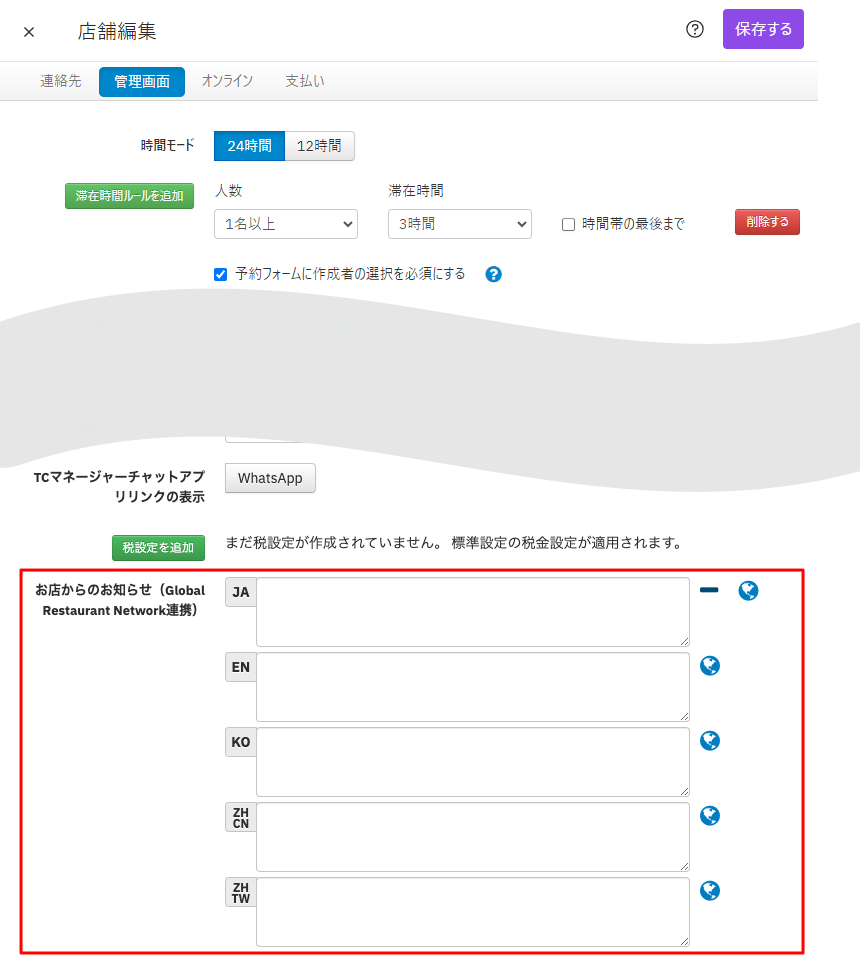Uncheck 予約フォームに作成者の選択を必須にする checkbox

tap(221, 274)
